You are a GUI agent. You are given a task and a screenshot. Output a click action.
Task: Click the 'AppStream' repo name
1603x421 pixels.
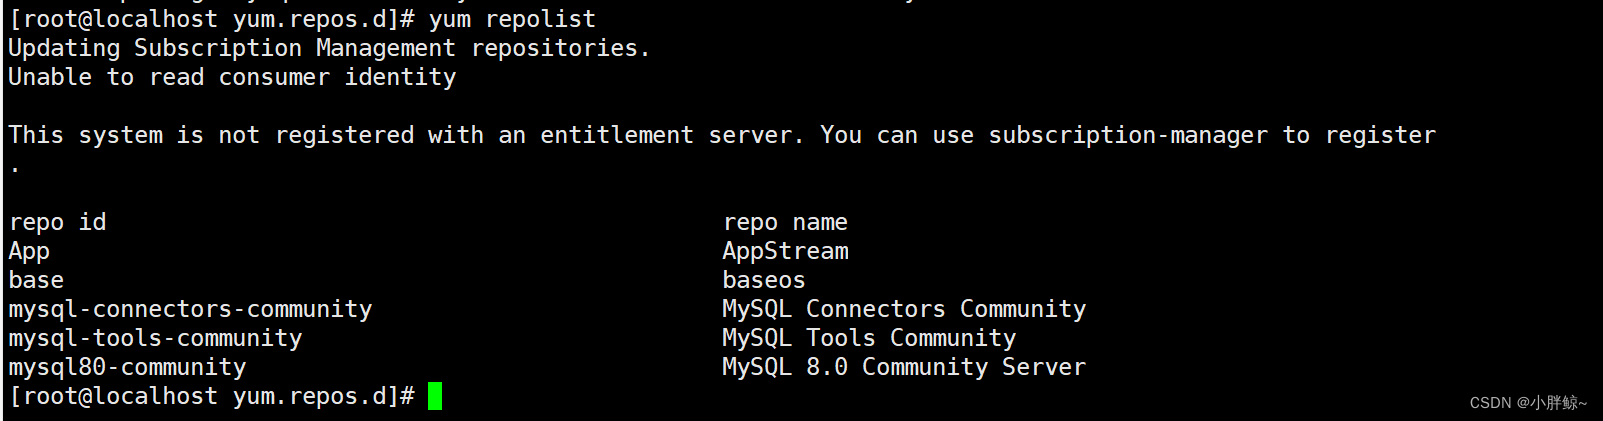(x=785, y=251)
